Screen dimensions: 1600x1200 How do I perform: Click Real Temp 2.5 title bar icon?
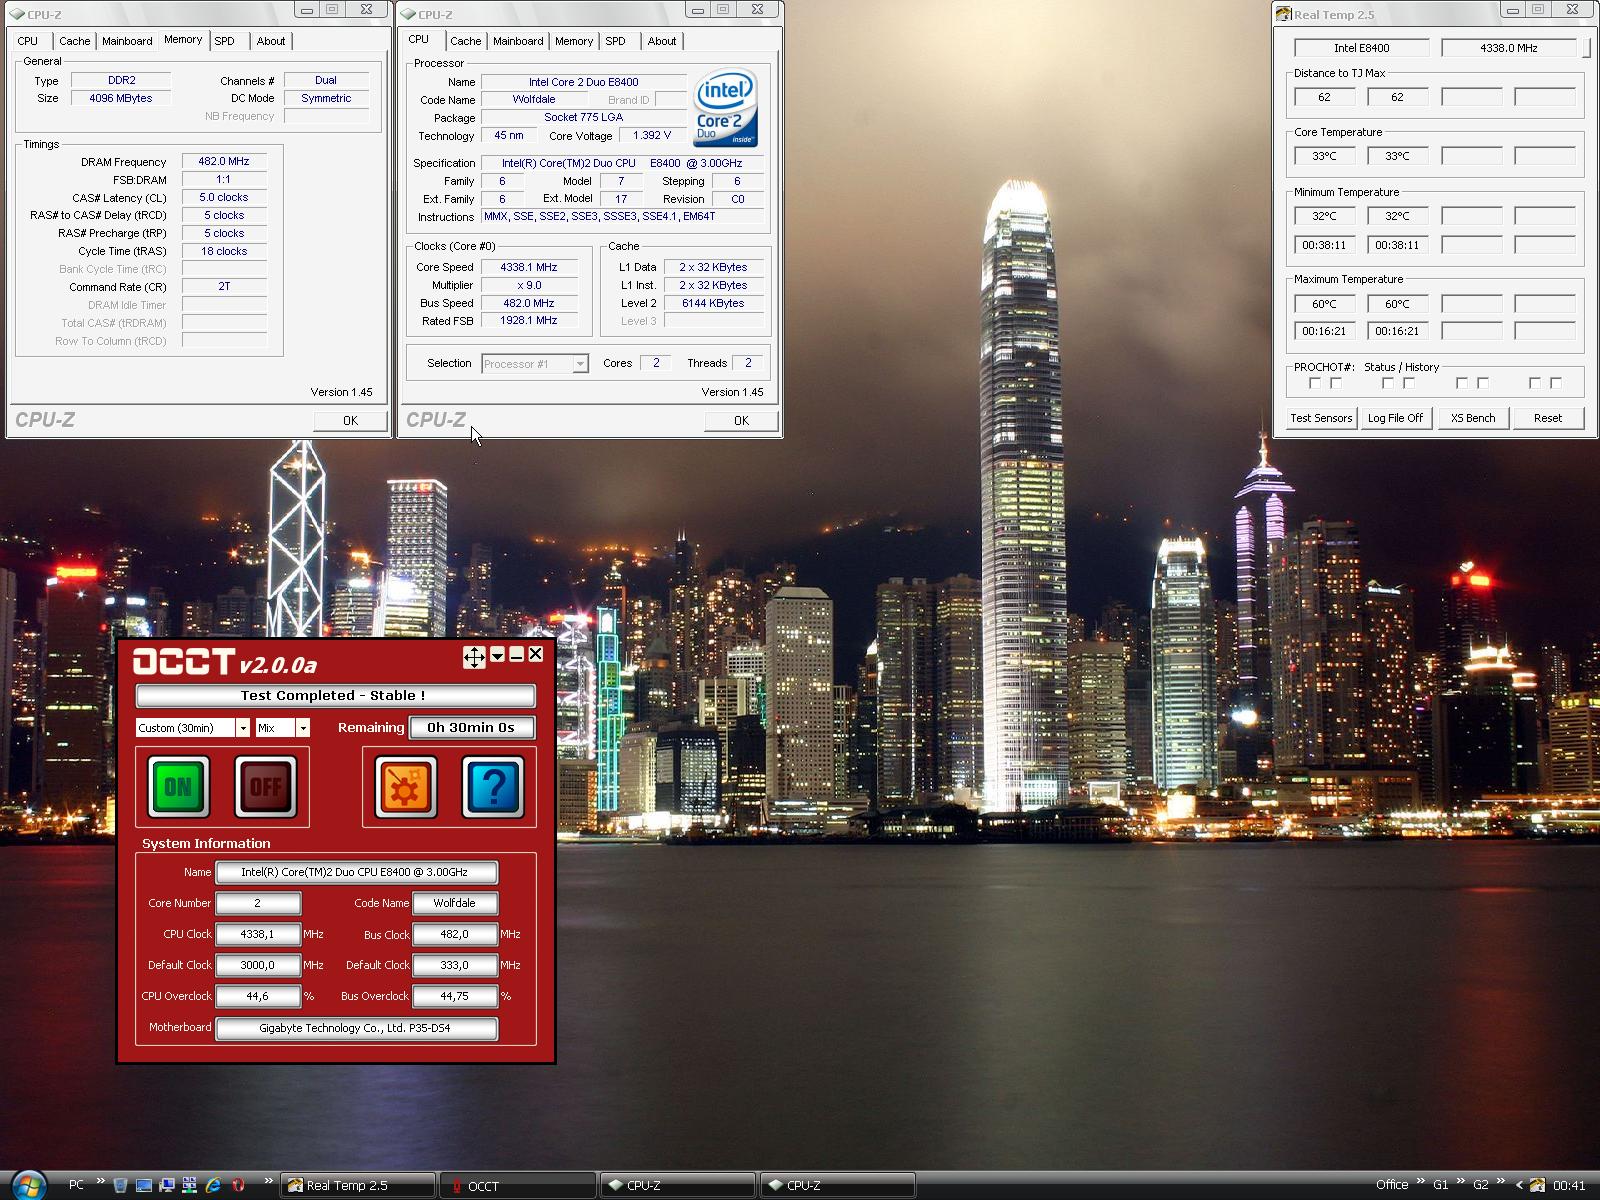point(1283,14)
